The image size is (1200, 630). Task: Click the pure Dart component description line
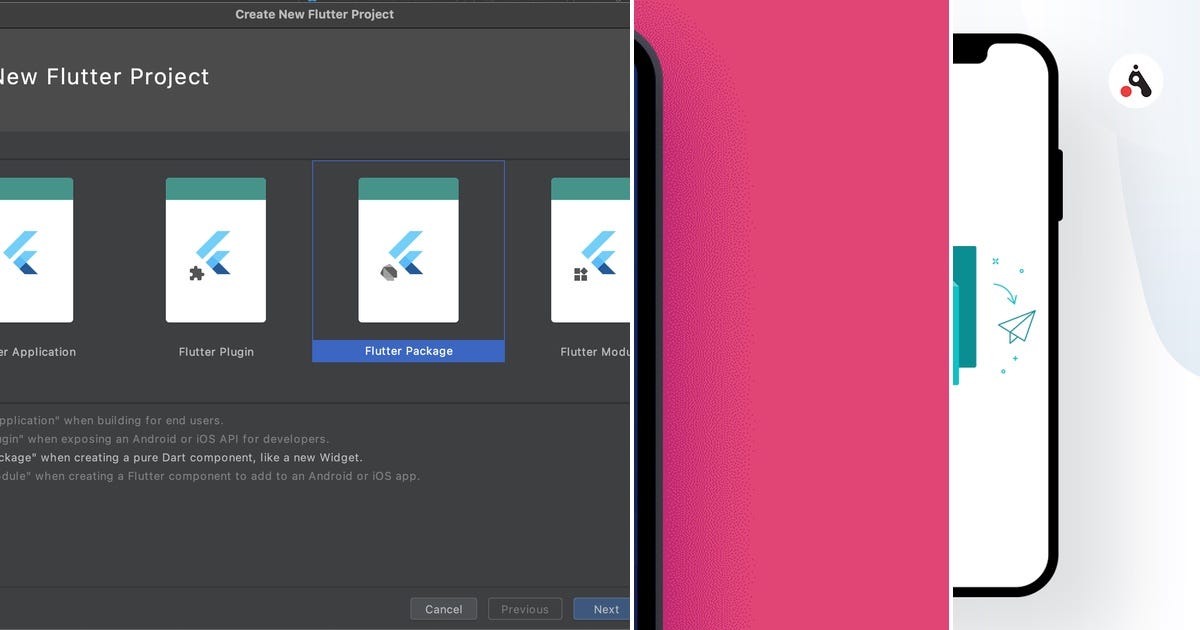(x=180, y=457)
